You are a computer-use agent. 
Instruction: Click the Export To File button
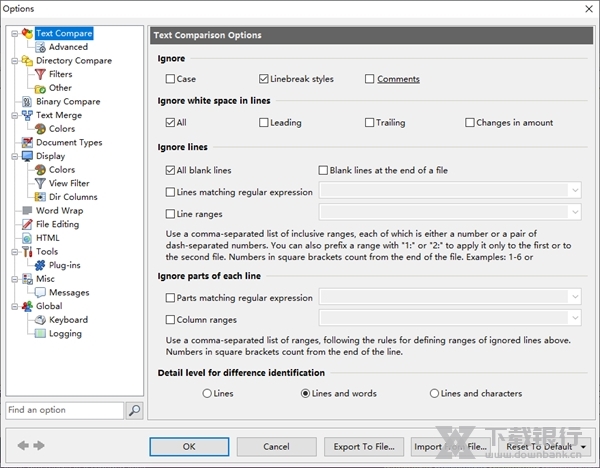[x=363, y=446]
